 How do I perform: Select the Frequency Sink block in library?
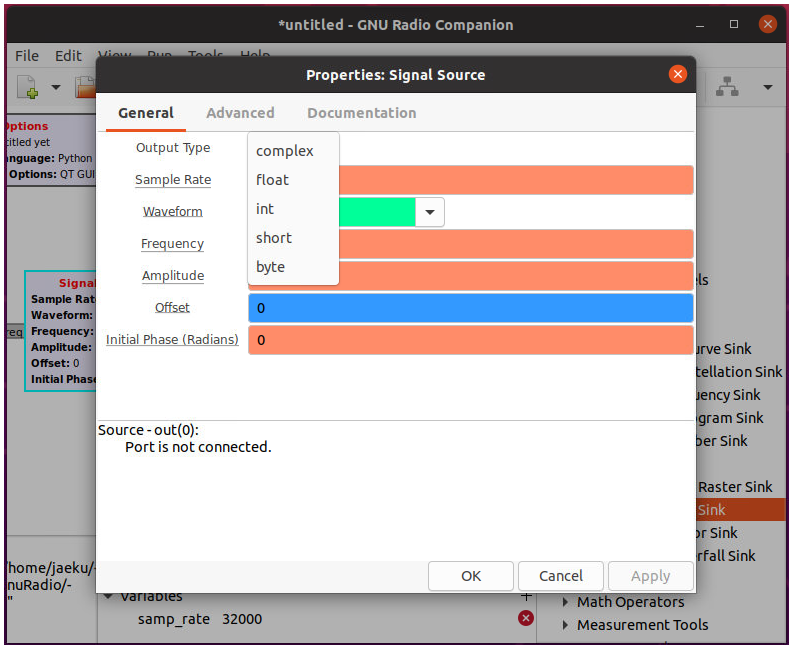(x=728, y=395)
